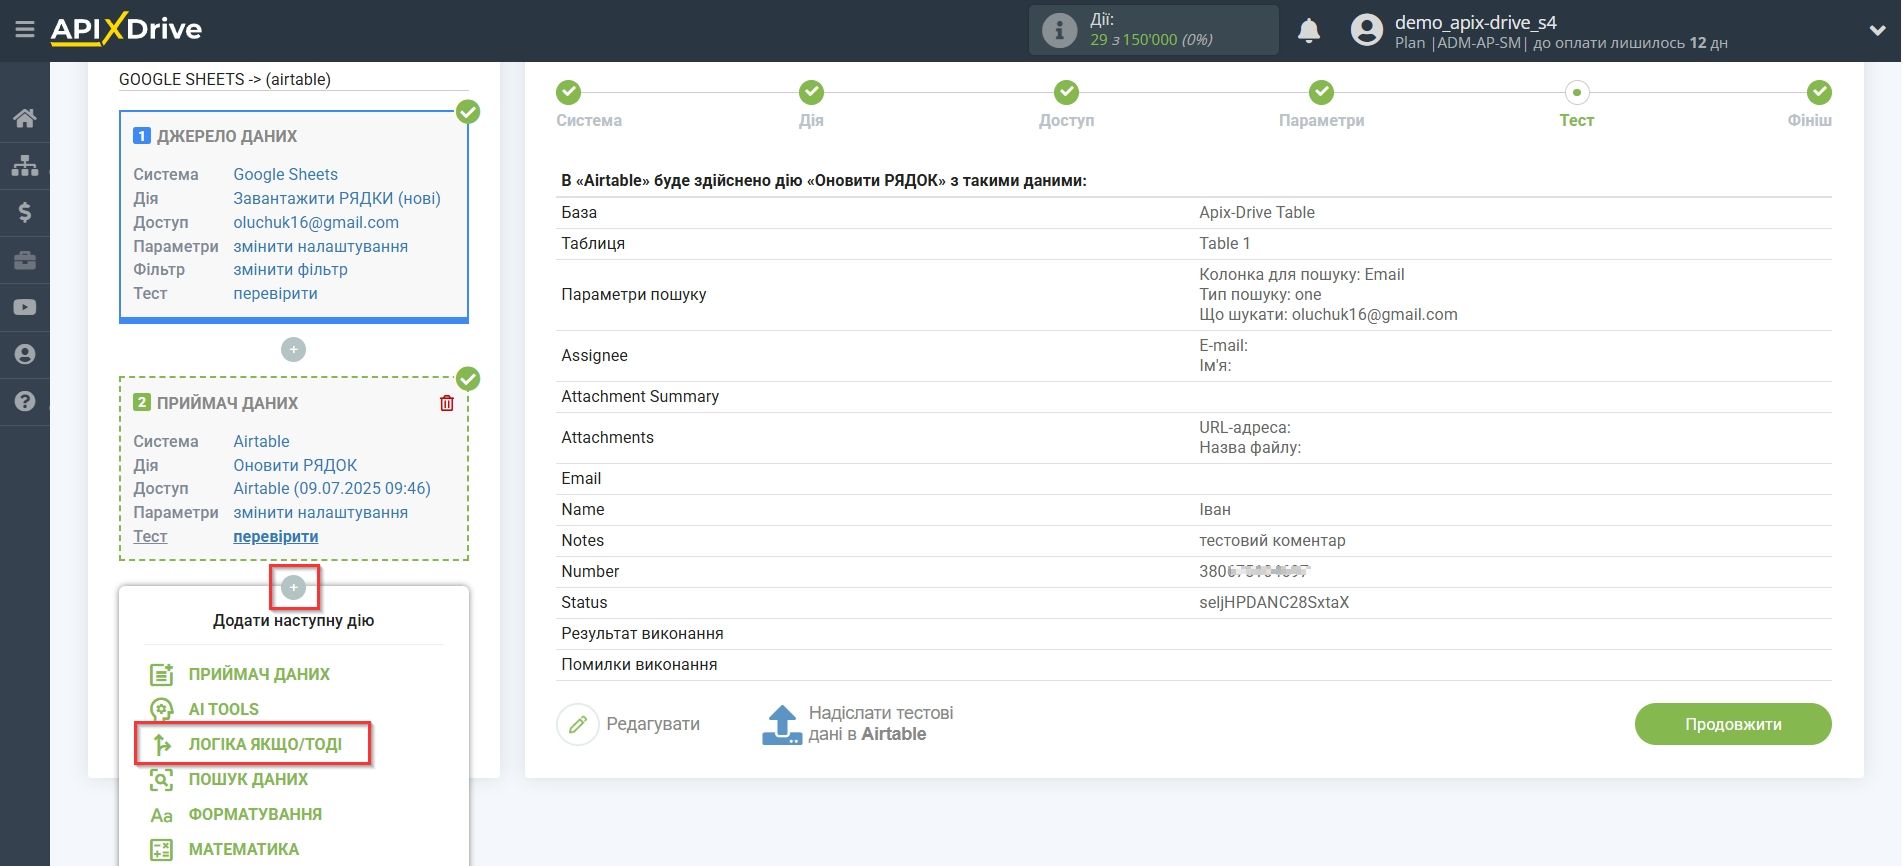Image resolution: width=1903 pixels, height=866 pixels.
Task: Select AI TOOLS menu option
Action: pos(224,710)
